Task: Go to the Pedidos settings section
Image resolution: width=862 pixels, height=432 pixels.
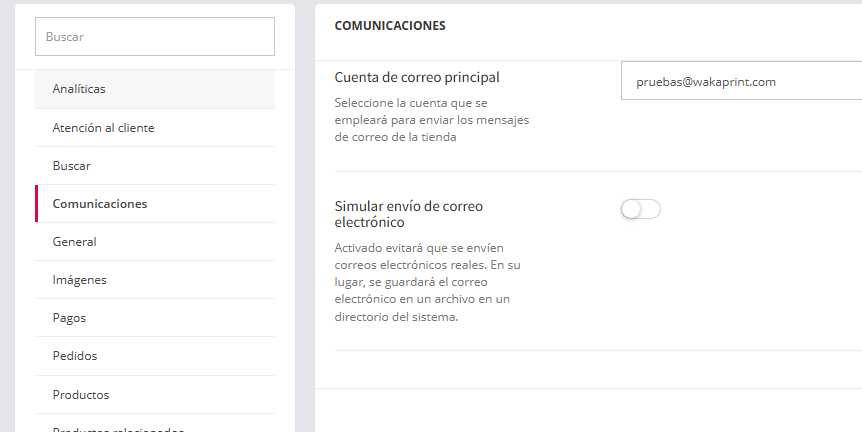Action: 75,356
